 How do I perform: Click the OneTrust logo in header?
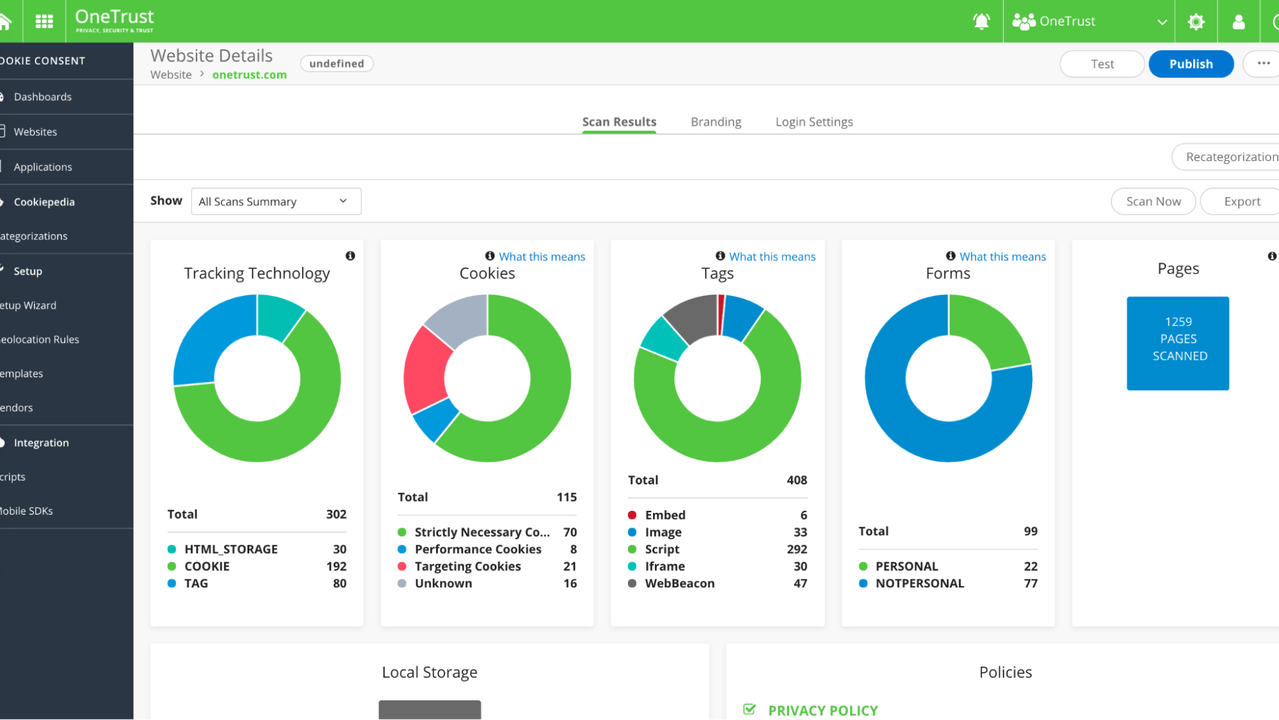point(115,20)
